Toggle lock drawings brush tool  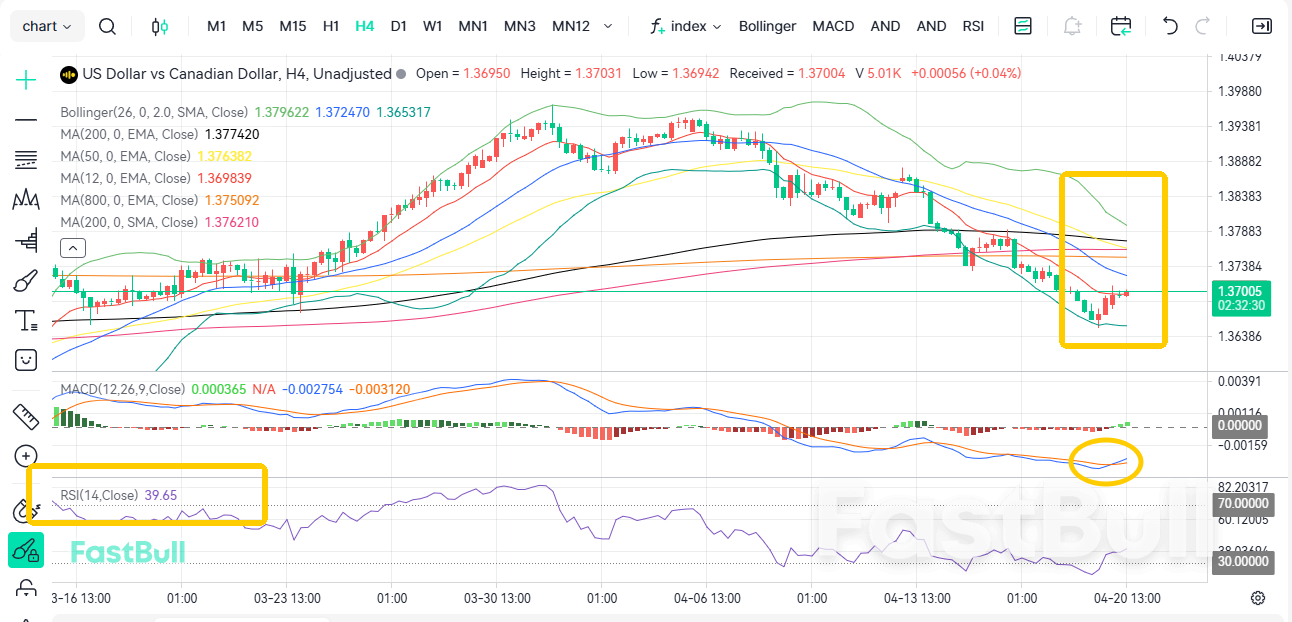point(26,549)
